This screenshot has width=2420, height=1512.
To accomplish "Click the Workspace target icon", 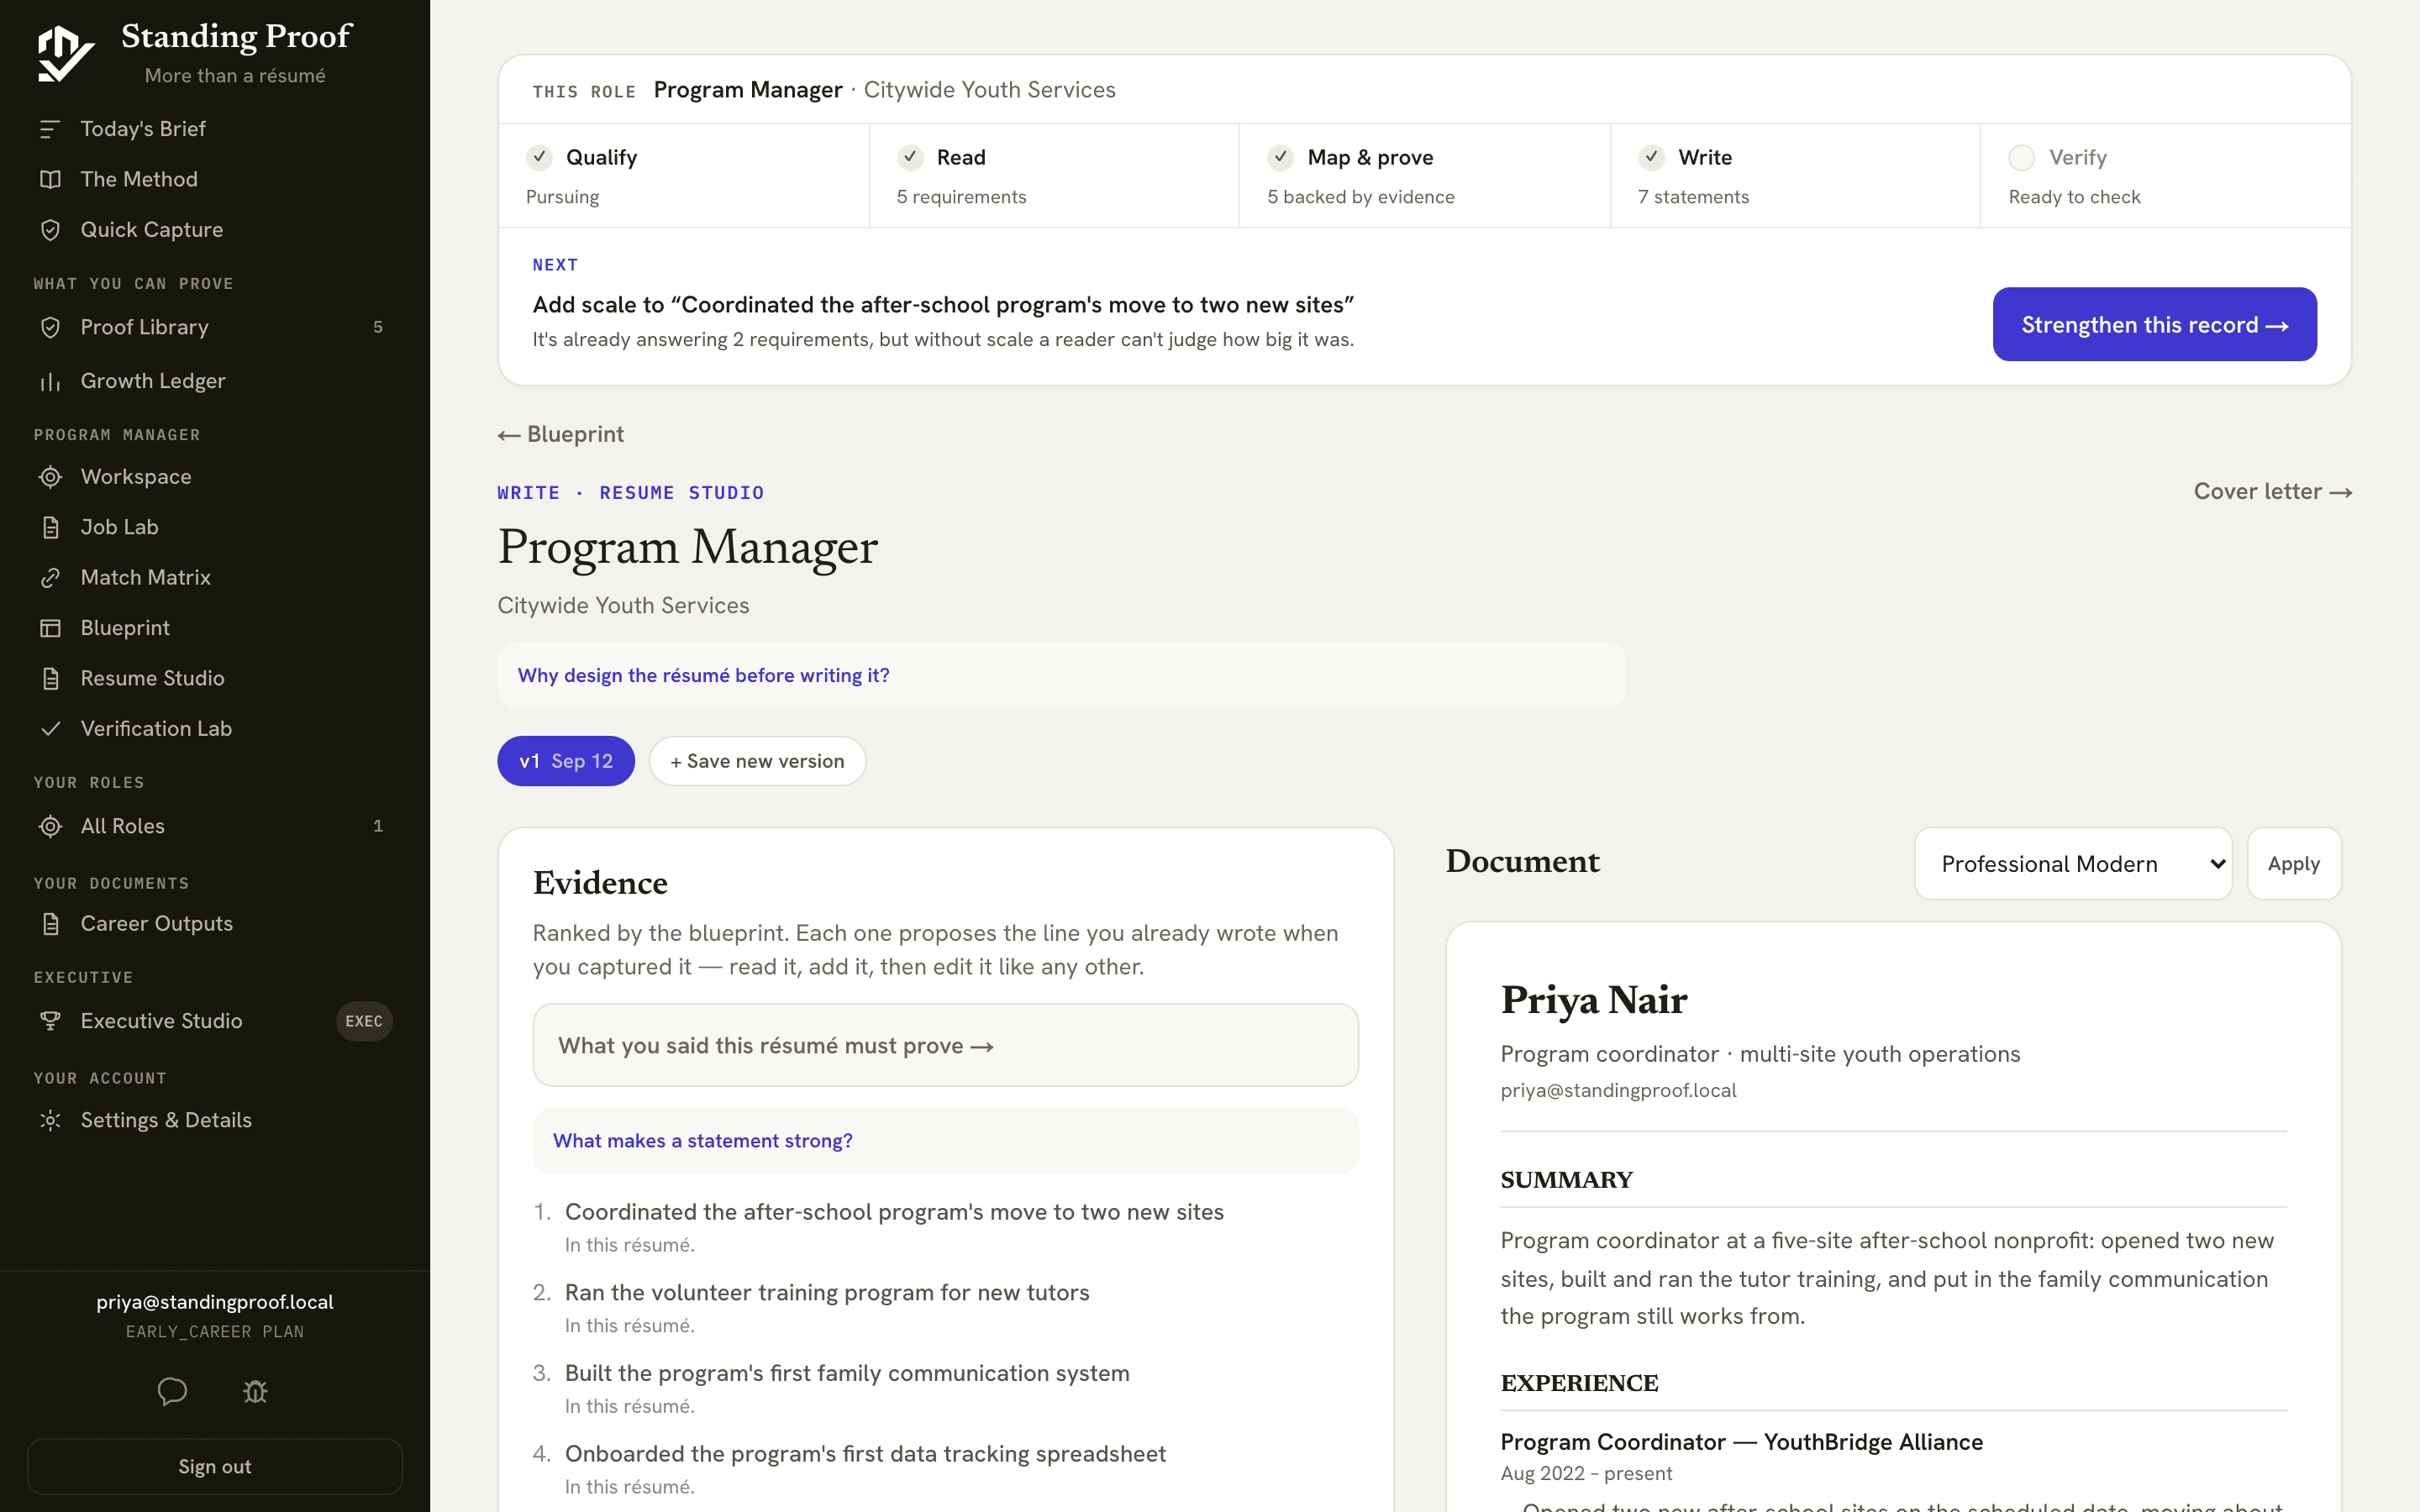I will [x=50, y=477].
